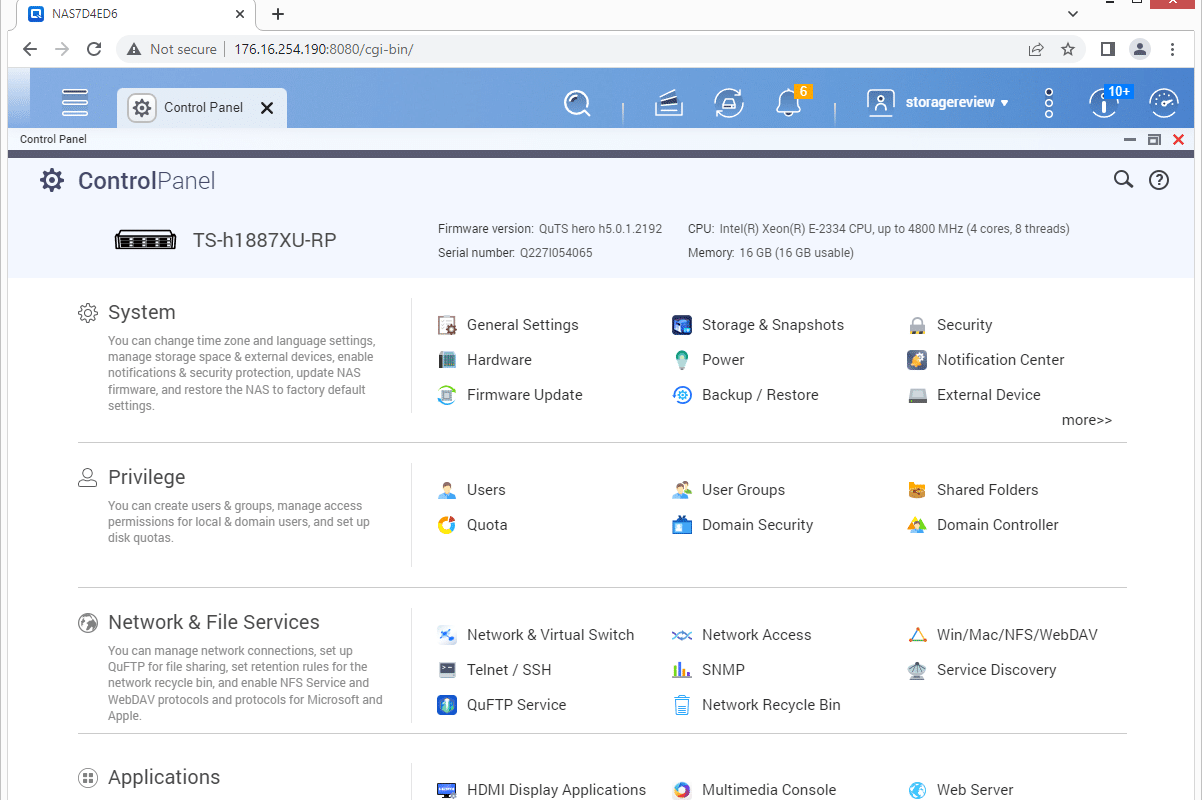Image resolution: width=1202 pixels, height=800 pixels.
Task: Open the Multimedia Console link
Action: click(x=769, y=790)
